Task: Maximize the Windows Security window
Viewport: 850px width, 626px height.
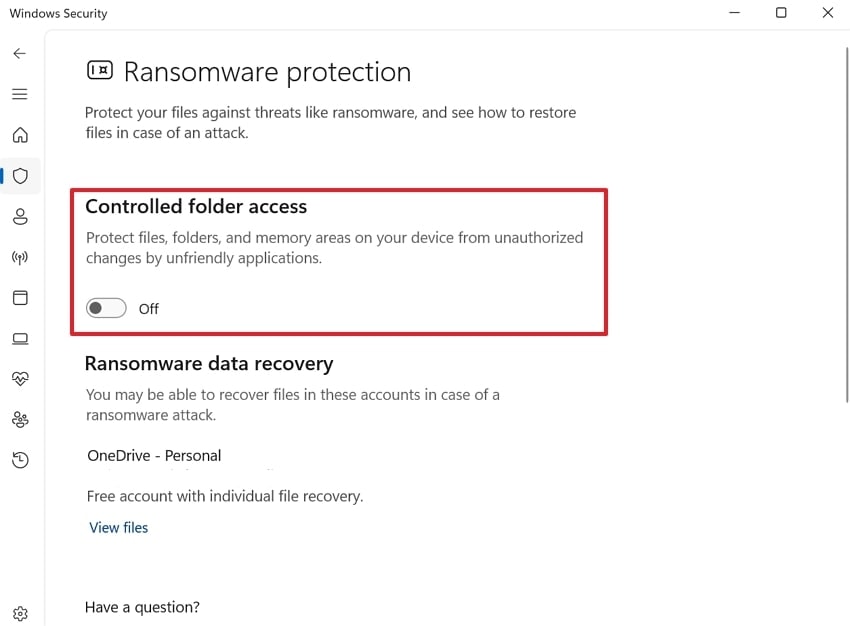Action: pyautogui.click(x=781, y=12)
